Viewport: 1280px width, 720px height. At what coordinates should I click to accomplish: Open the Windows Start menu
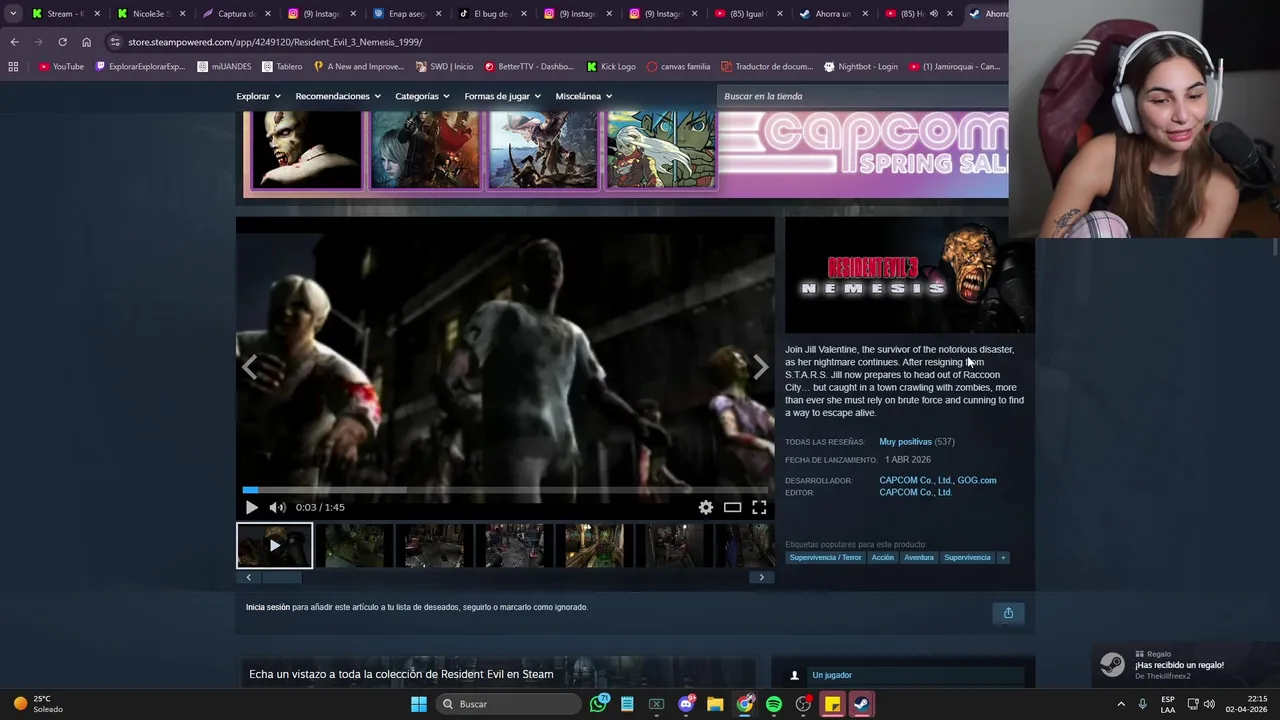tap(419, 704)
